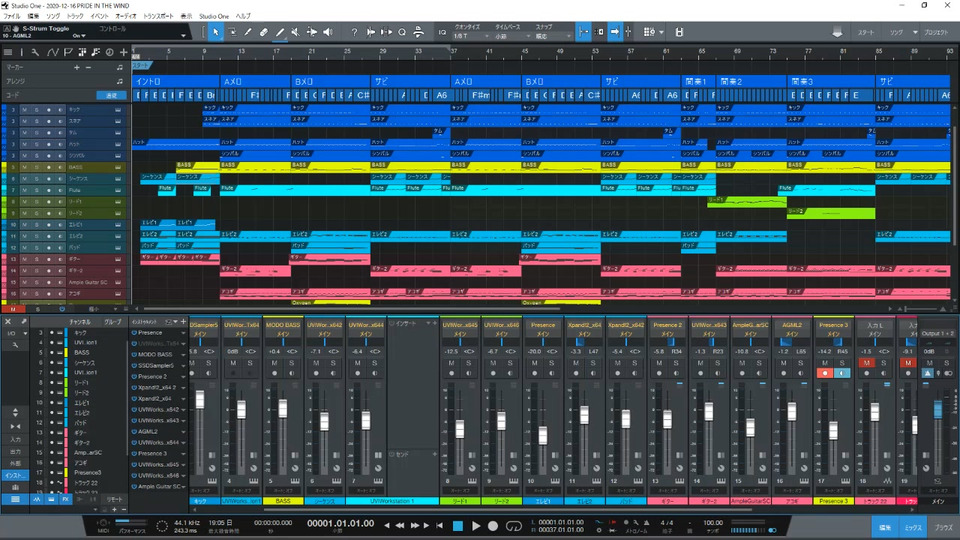Click the stop button in the transport
This screenshot has height=540, width=960.
point(457,525)
